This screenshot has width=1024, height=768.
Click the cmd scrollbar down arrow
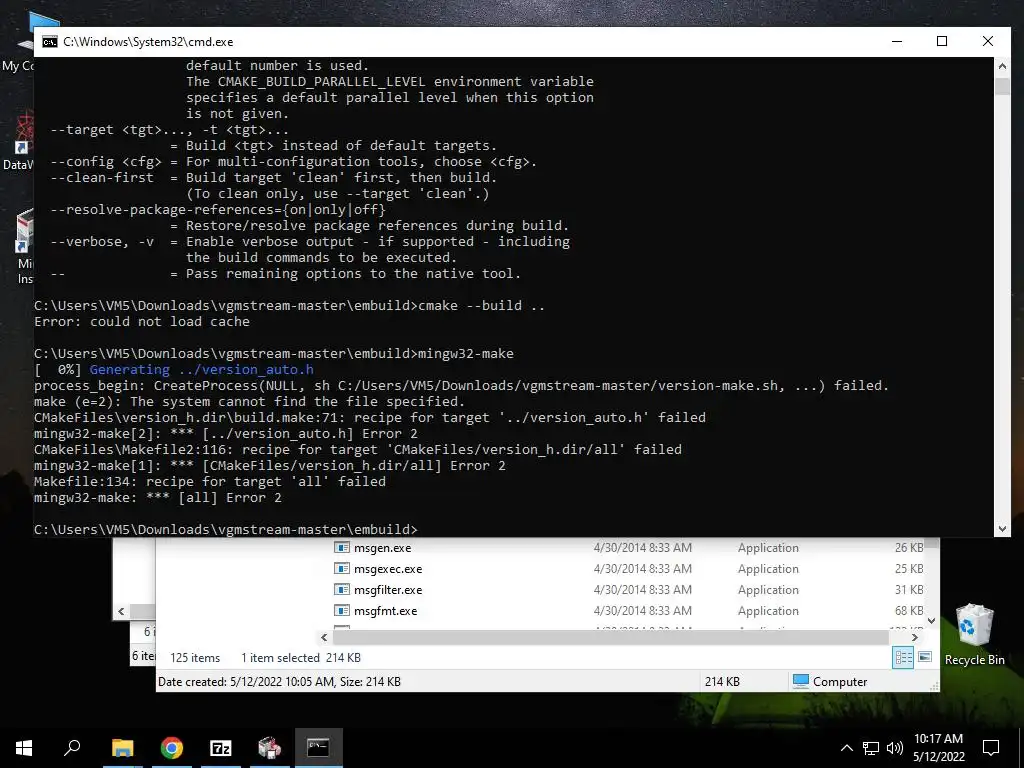tap(1002, 529)
